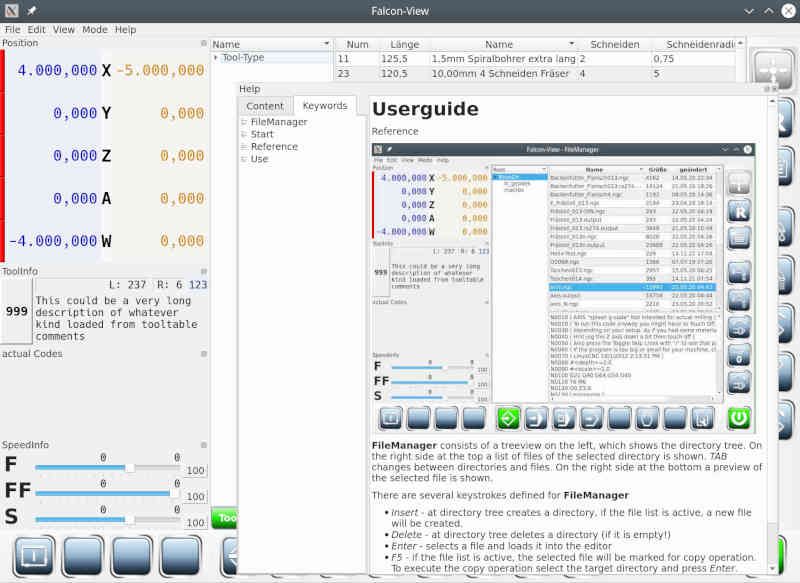
Task: Expand the FileManager help entry
Action: click(x=243, y=122)
